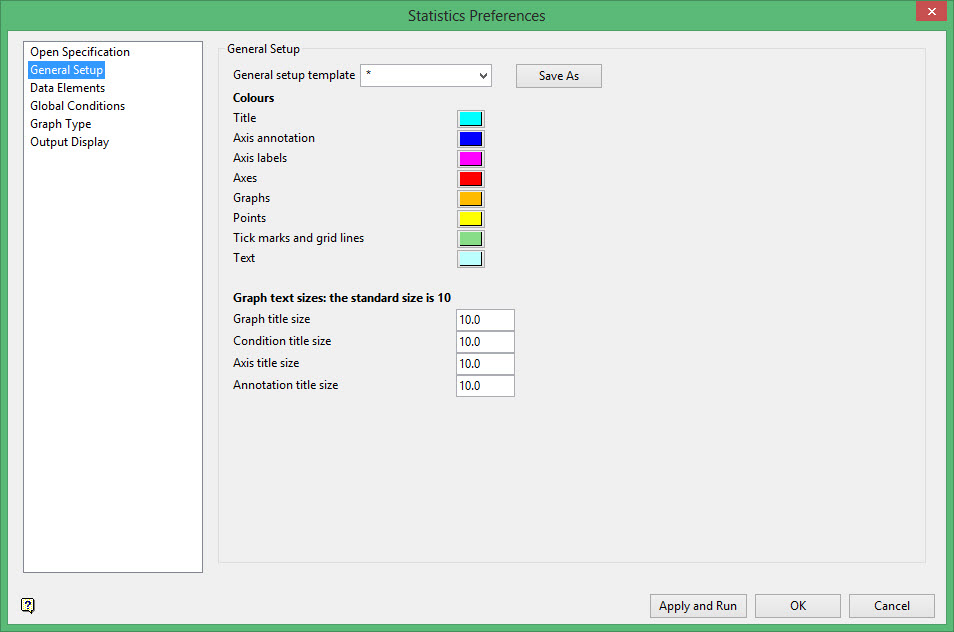The width and height of the screenshot is (954, 632).
Task: Switch to the Output Display section
Action: click(x=69, y=142)
